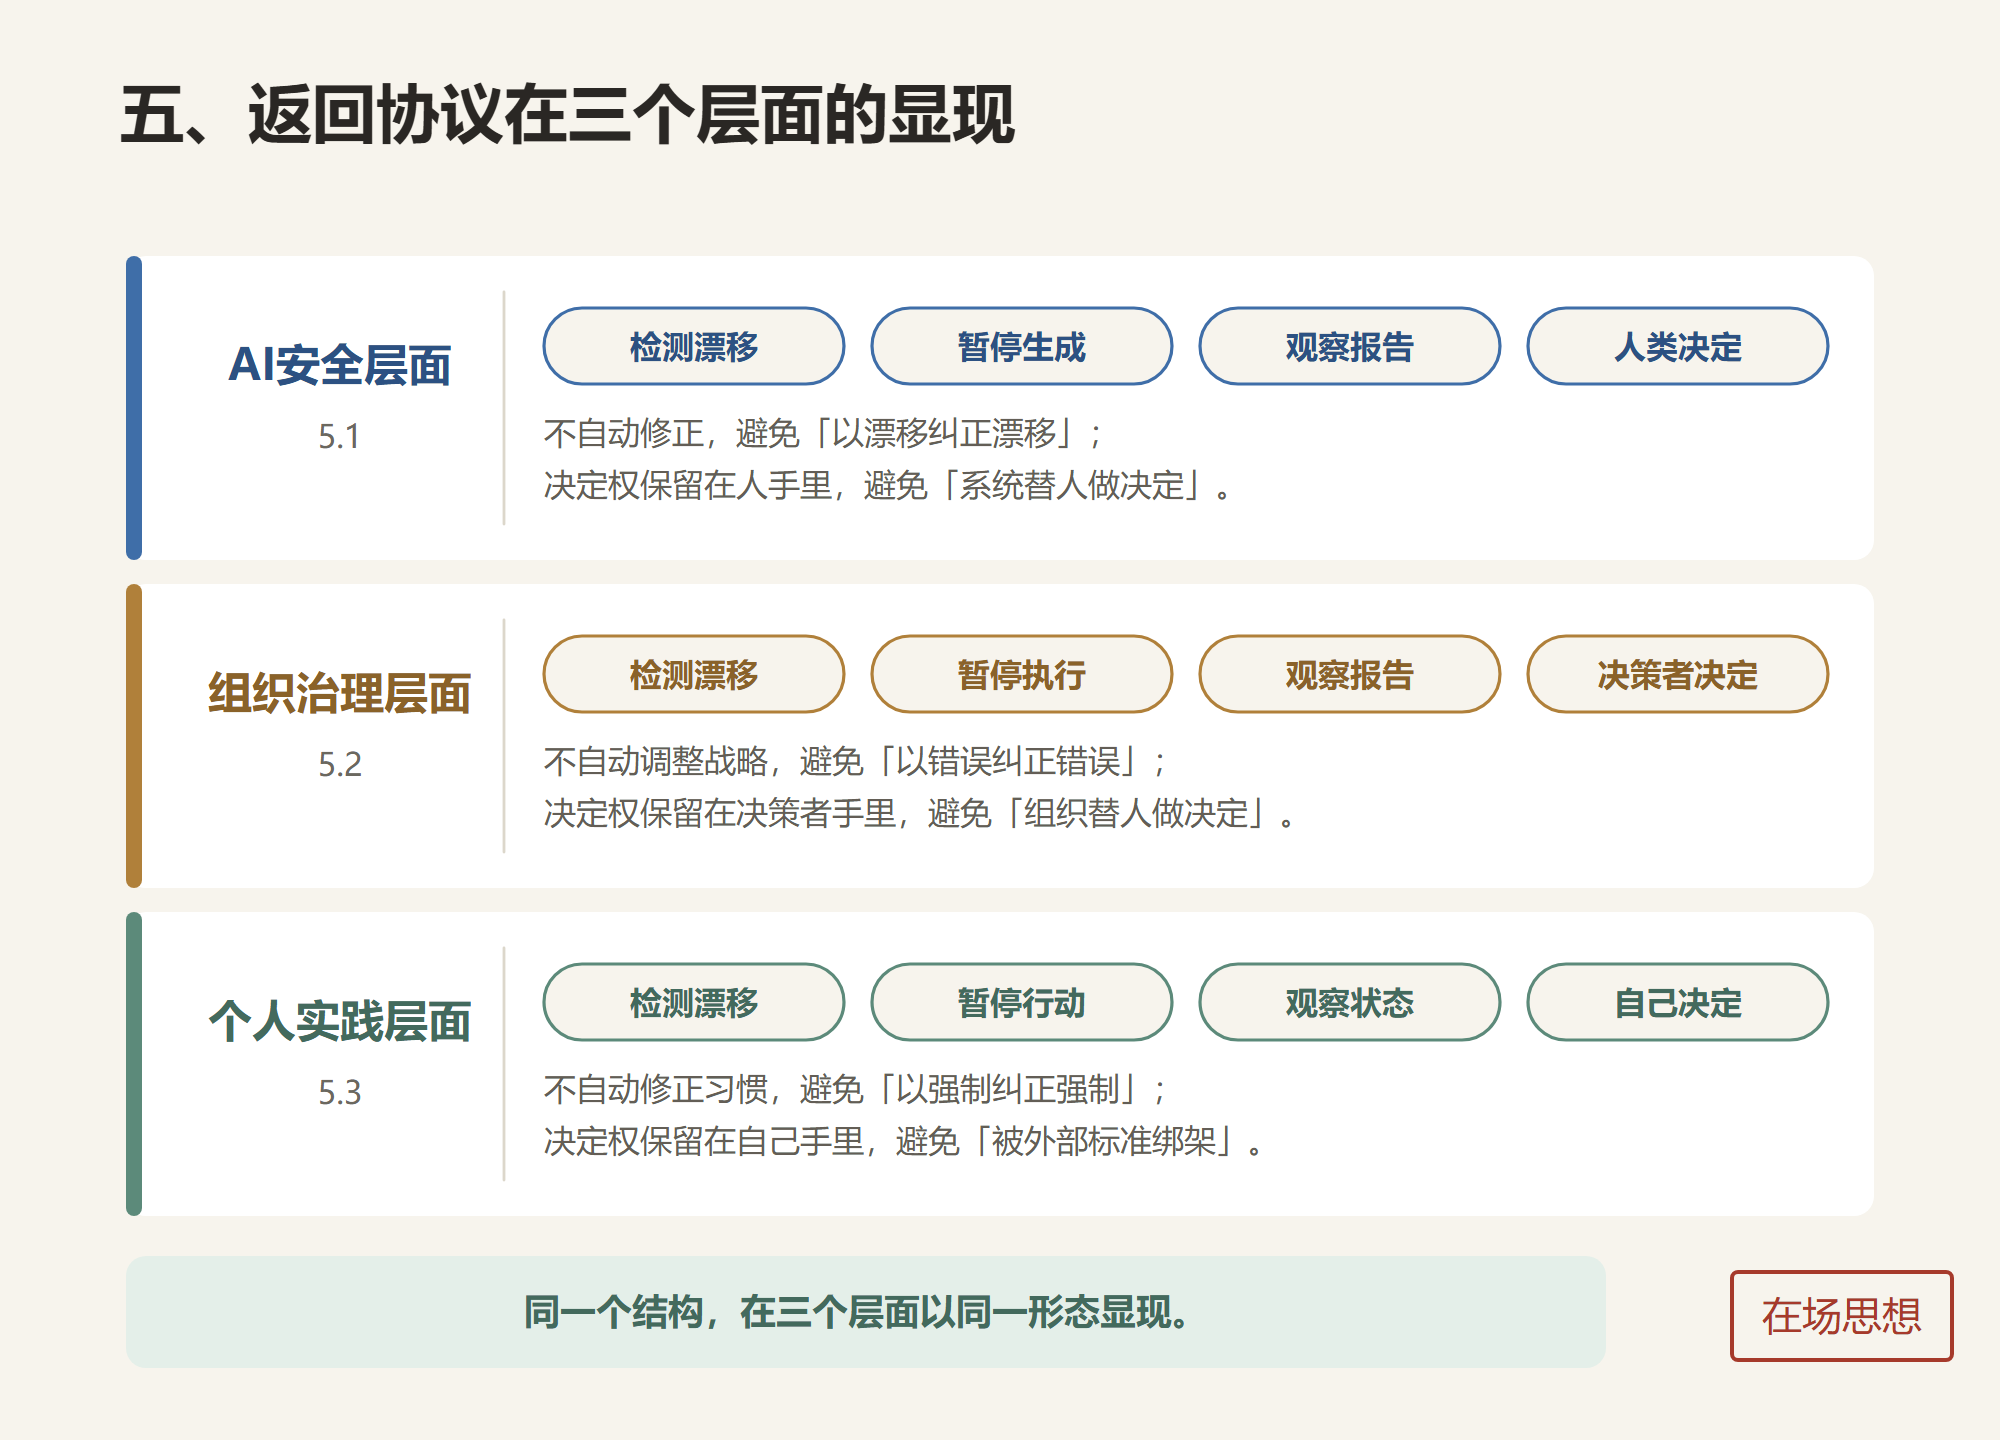Click 观察报告 pill in AI安全层面 row

coord(1350,346)
